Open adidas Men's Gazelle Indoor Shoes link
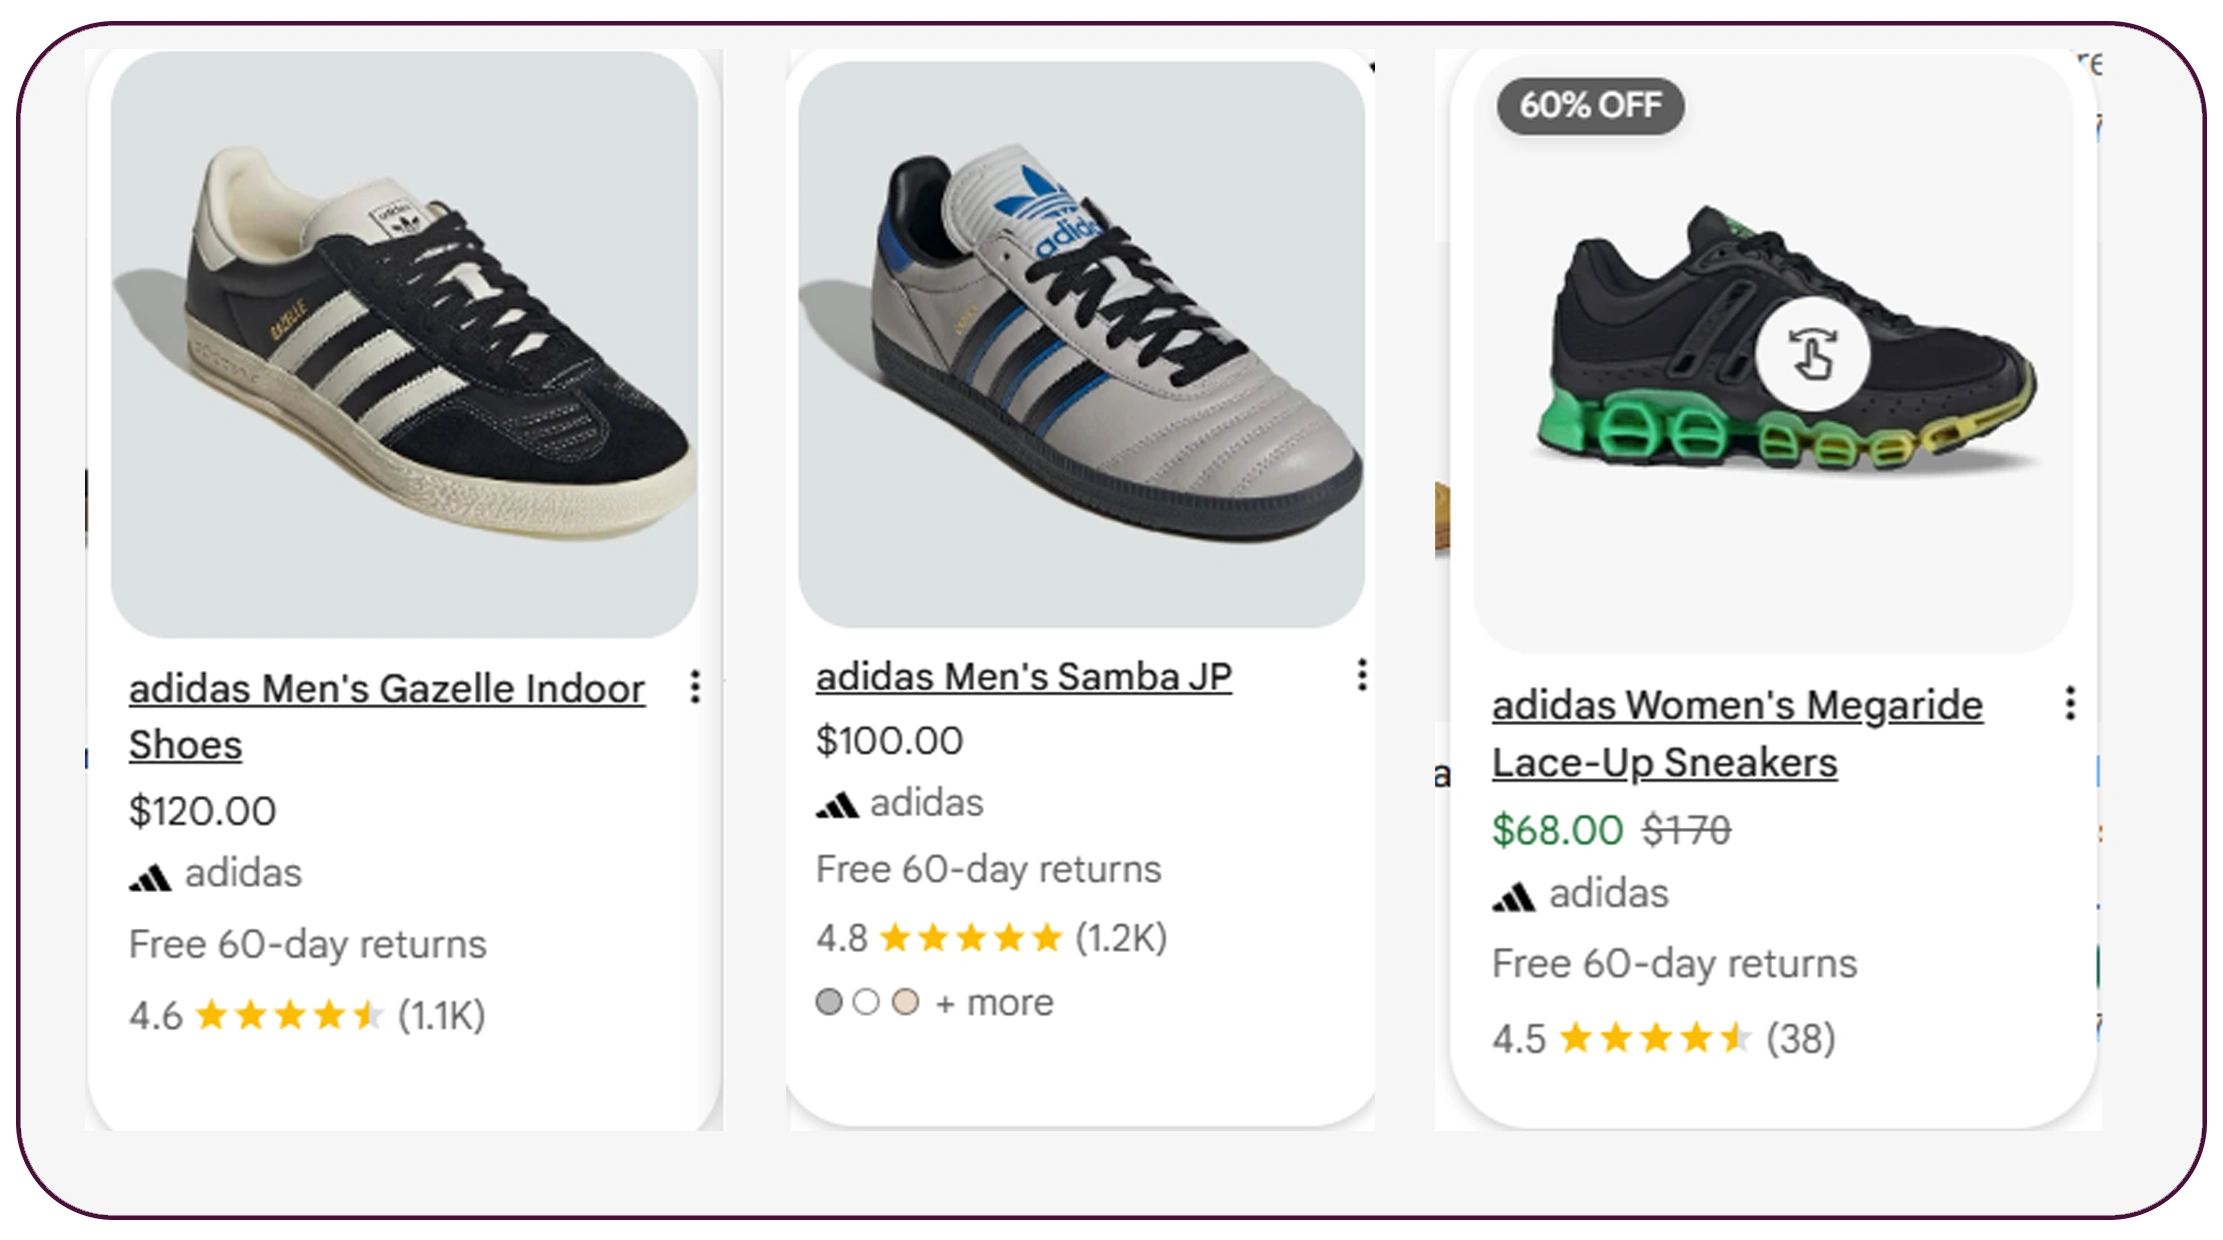This screenshot has height=1240, width=2223. tap(386, 689)
